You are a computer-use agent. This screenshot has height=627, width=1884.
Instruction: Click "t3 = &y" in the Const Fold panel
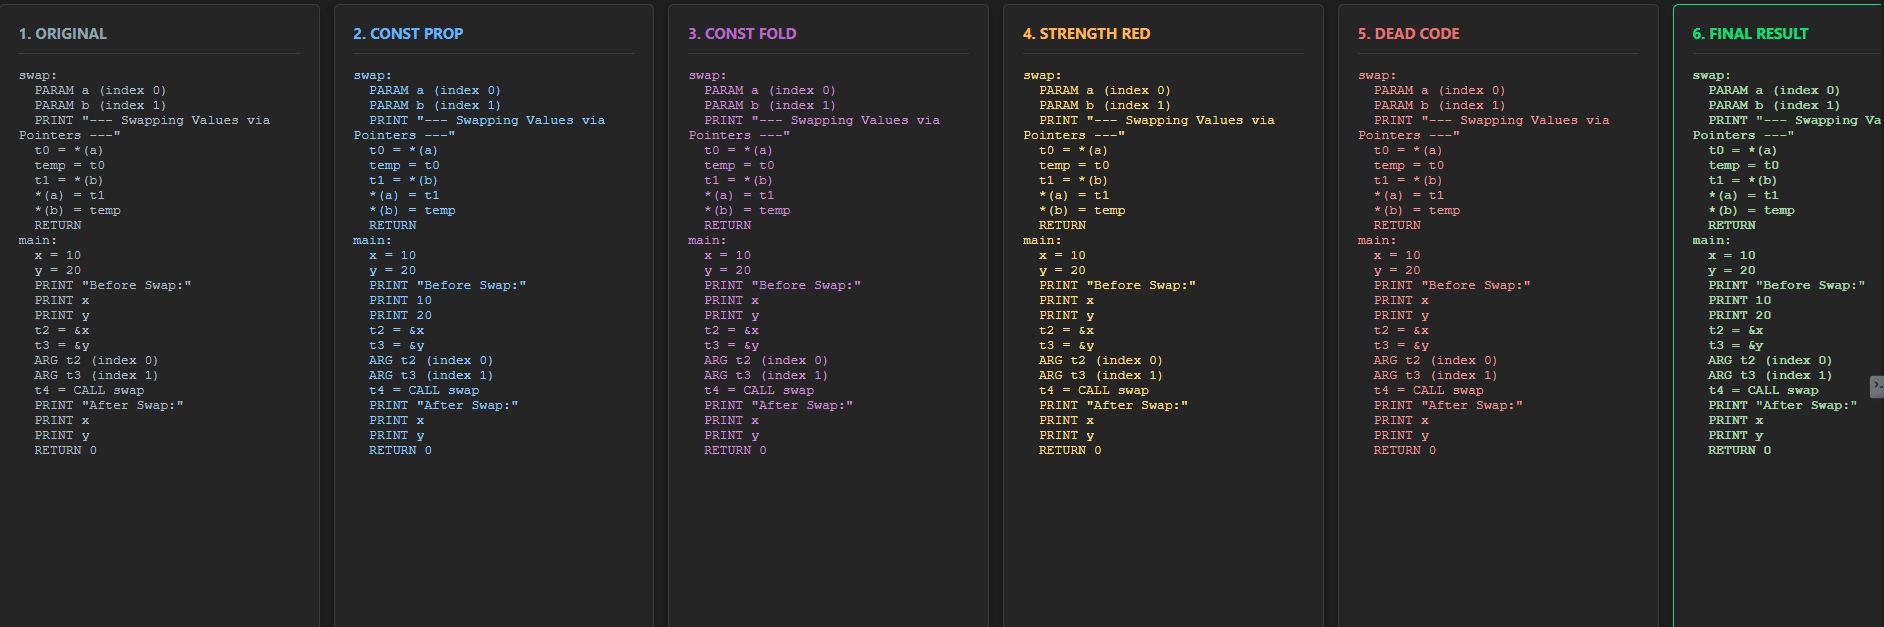pyautogui.click(x=731, y=345)
